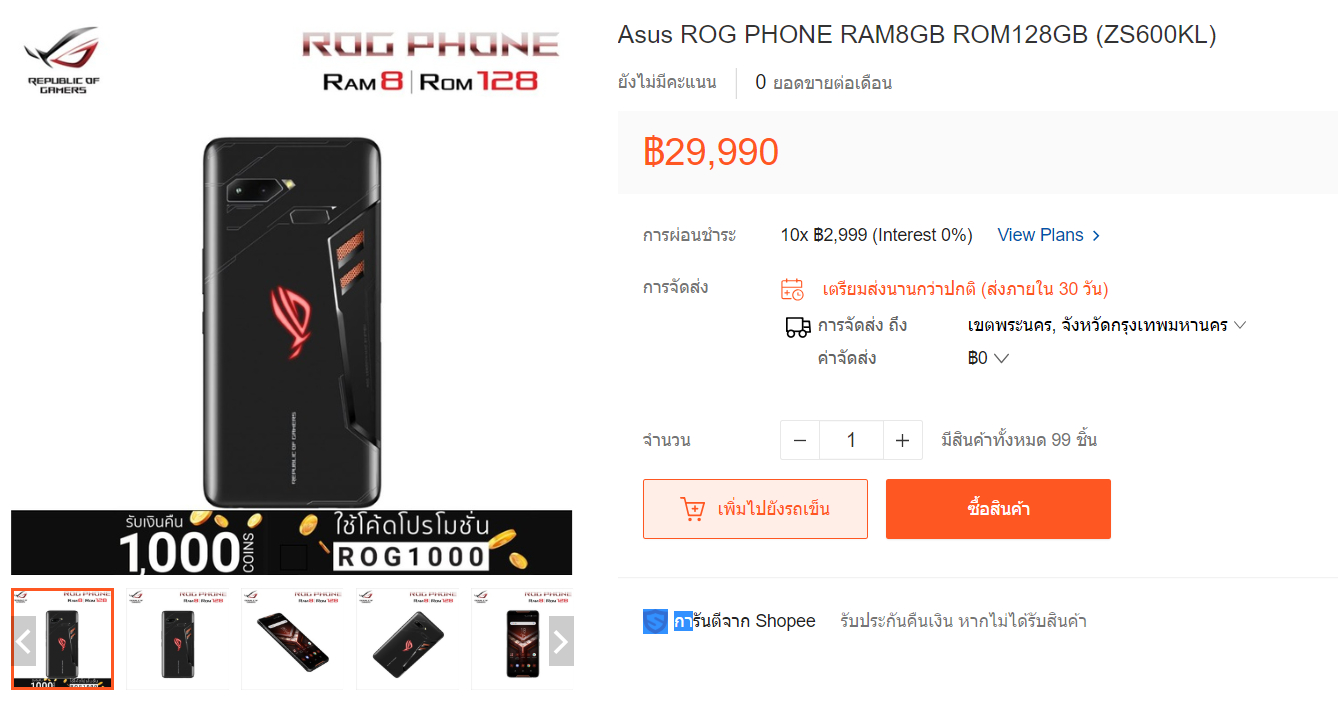Open View Plans installment link
1338x705 pixels.
1049,235
